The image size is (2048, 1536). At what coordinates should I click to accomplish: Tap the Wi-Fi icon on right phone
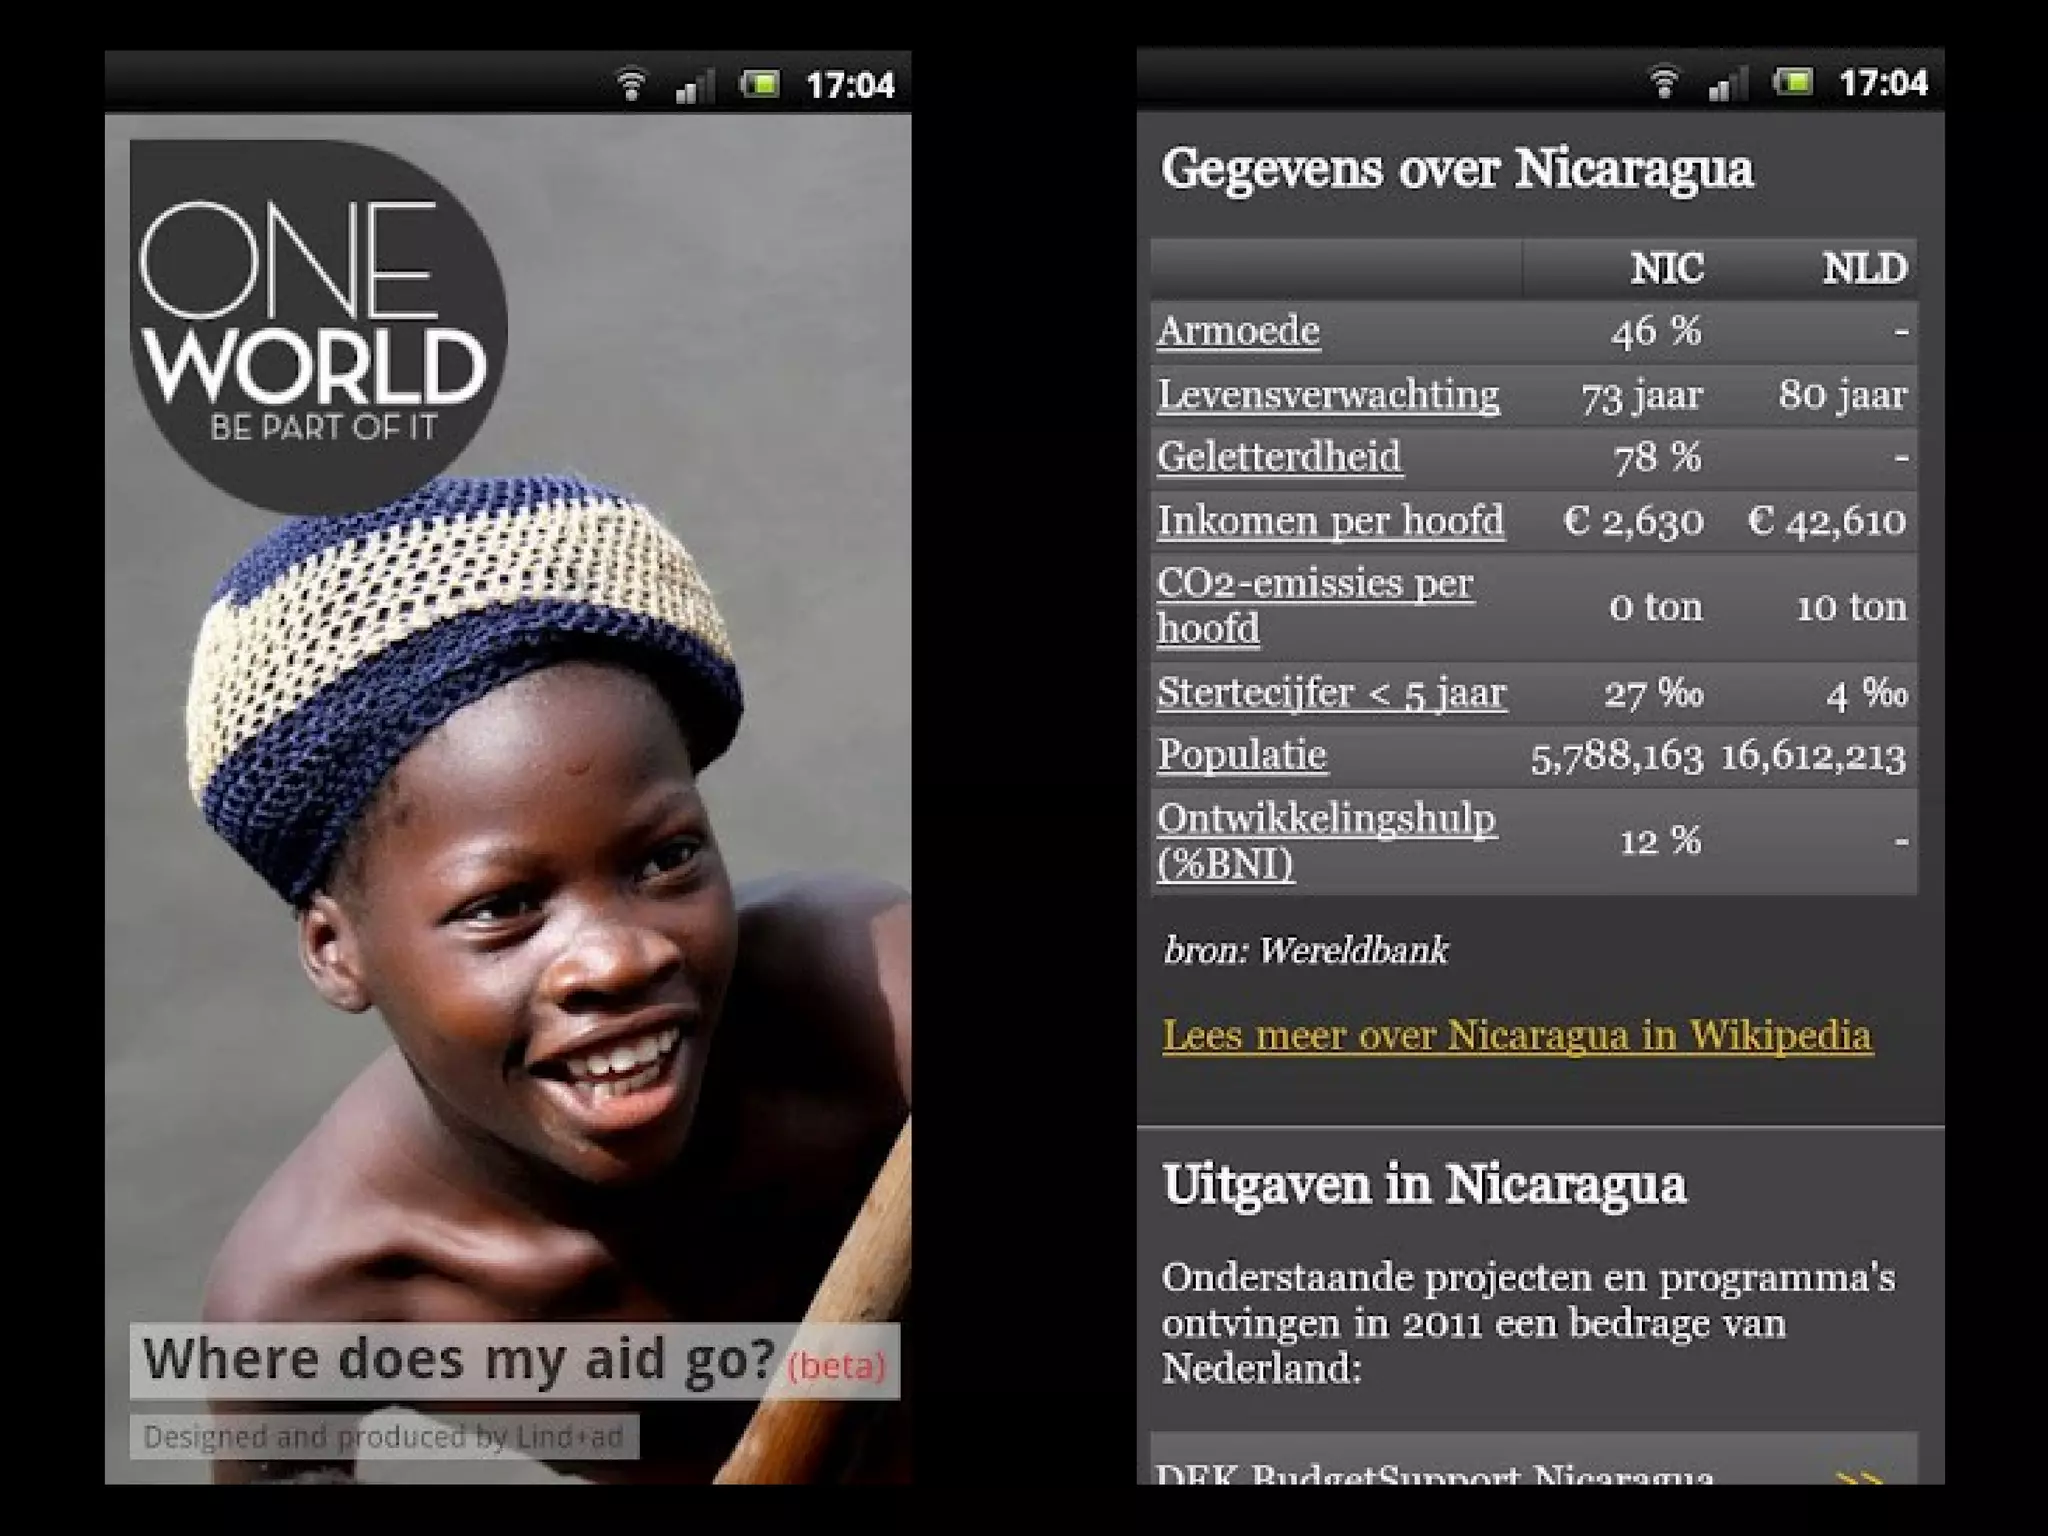tap(1664, 82)
